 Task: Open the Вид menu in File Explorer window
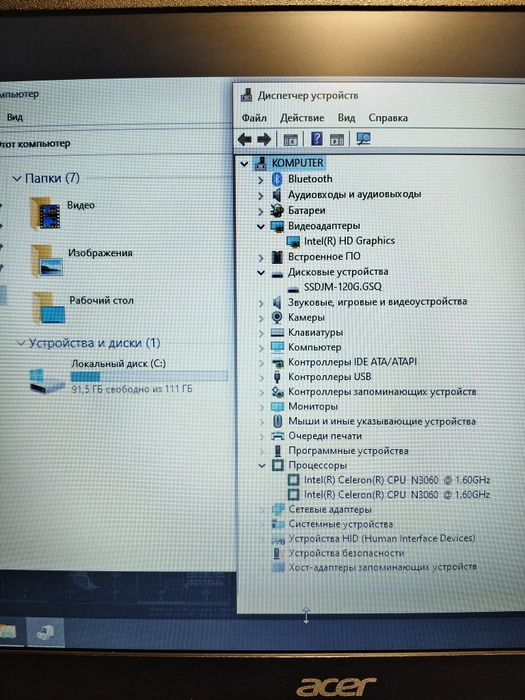click(15, 117)
